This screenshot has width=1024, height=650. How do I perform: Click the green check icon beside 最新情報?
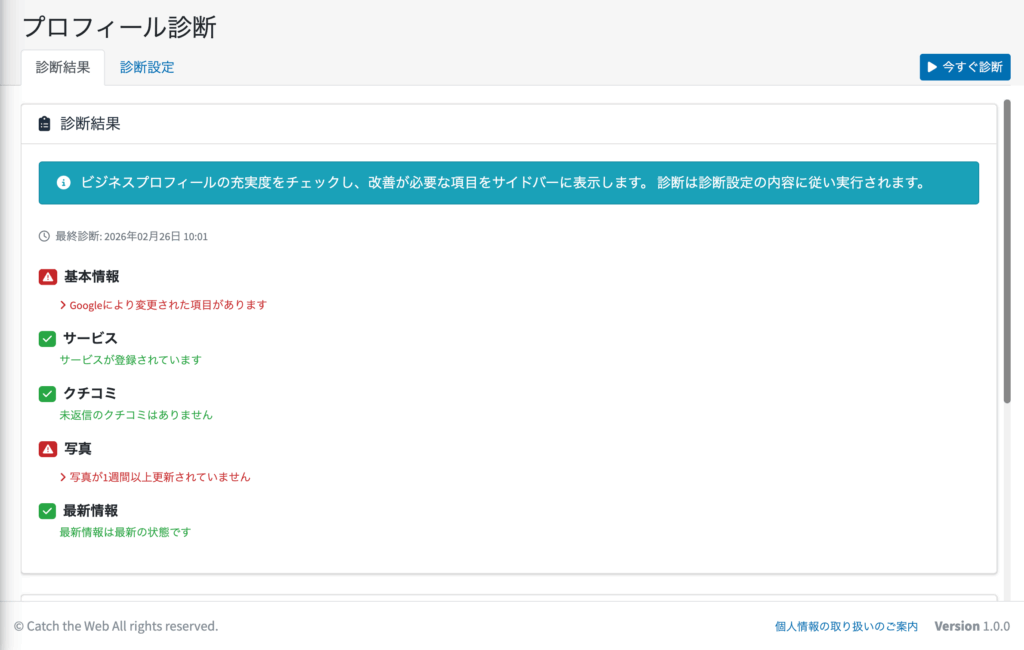point(47,511)
